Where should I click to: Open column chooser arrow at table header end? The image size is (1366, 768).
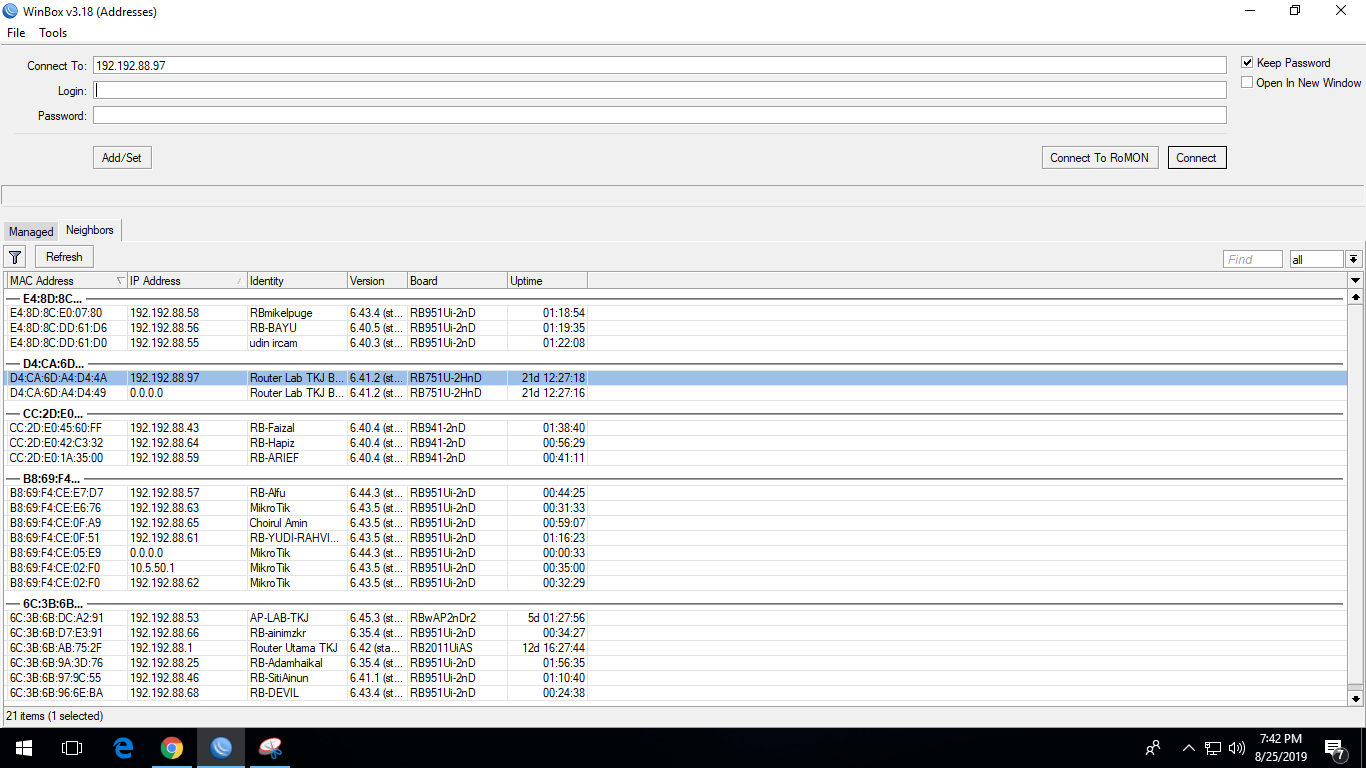[x=1356, y=281]
